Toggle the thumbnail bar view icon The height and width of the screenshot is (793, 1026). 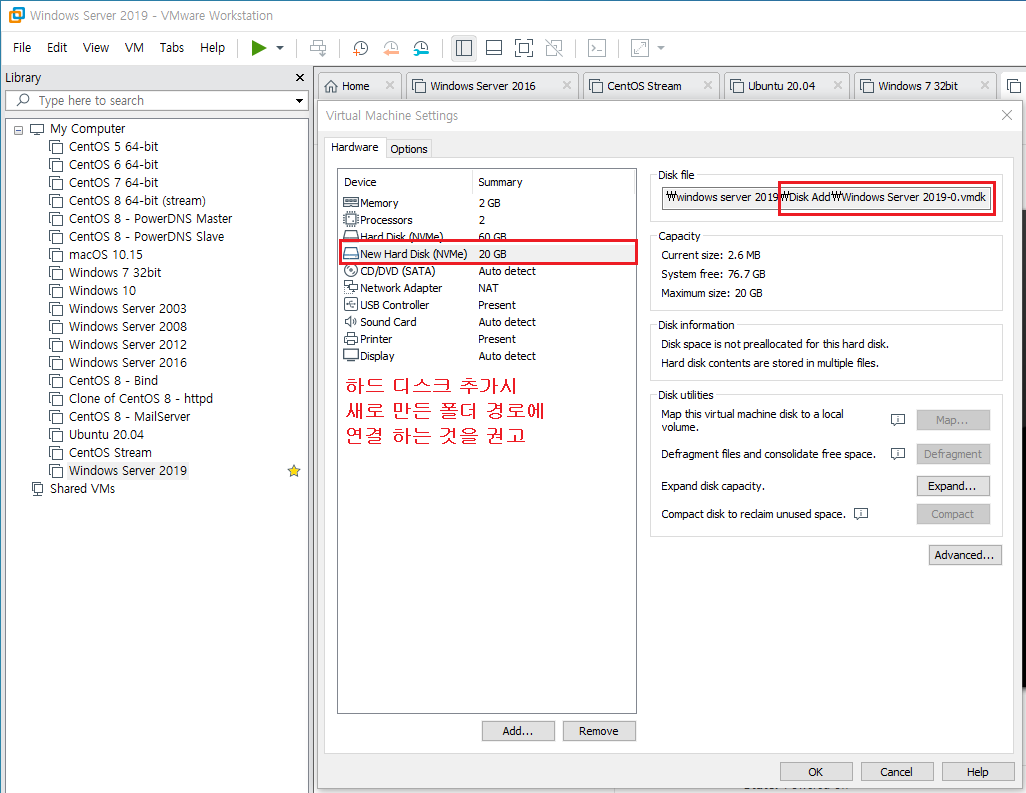tap(494, 48)
